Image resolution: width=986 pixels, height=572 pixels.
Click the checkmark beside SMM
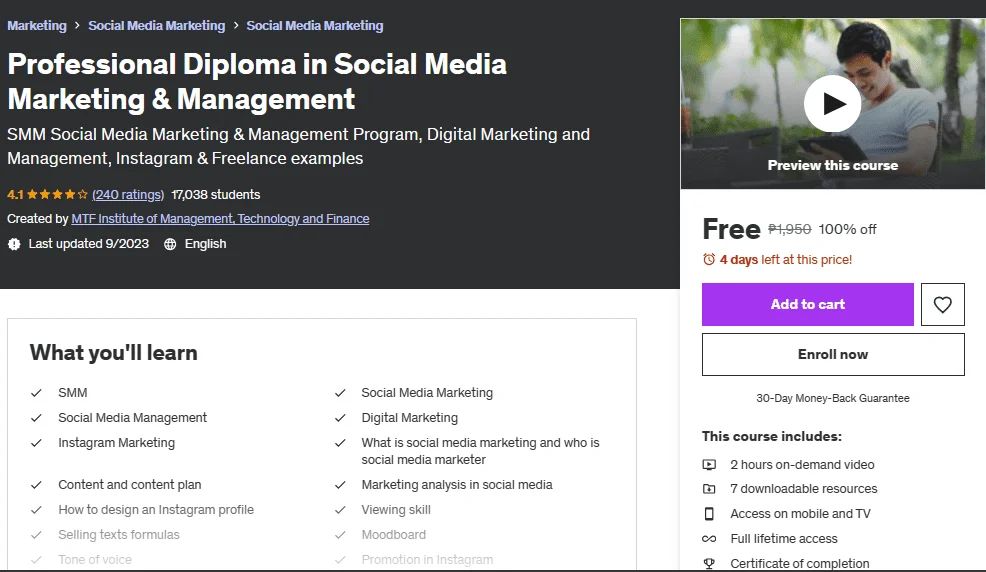36,393
